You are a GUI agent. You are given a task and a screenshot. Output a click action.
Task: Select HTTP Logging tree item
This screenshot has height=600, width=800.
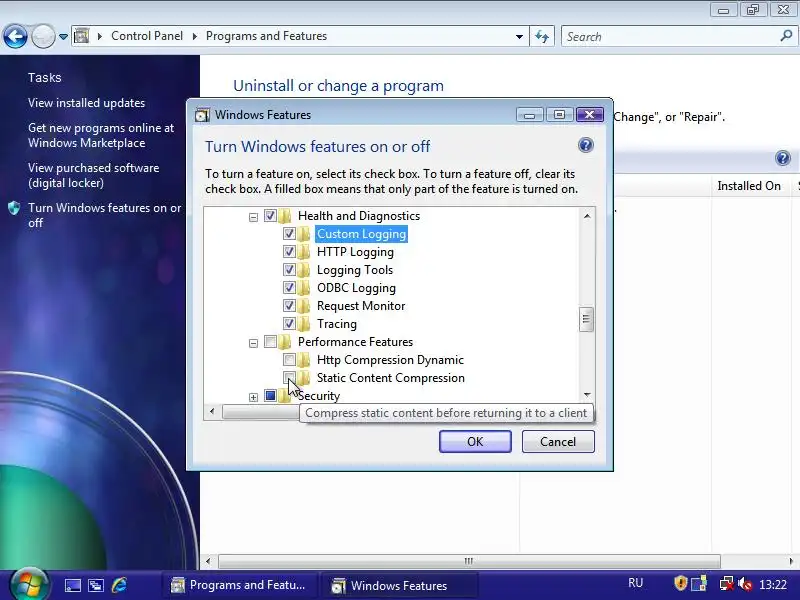(355, 252)
